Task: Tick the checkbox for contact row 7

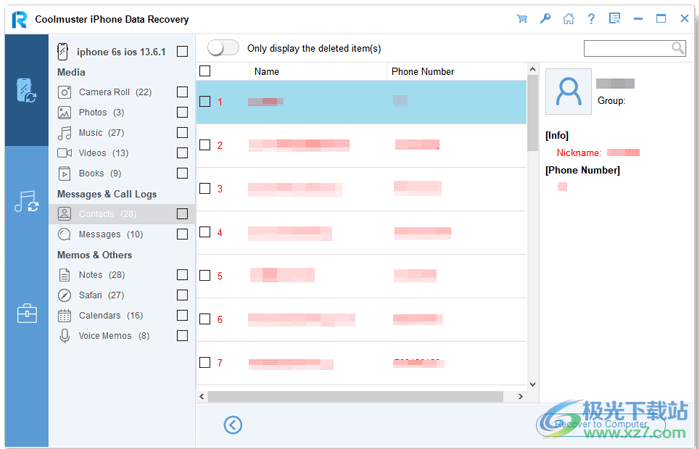Action: click(205, 362)
